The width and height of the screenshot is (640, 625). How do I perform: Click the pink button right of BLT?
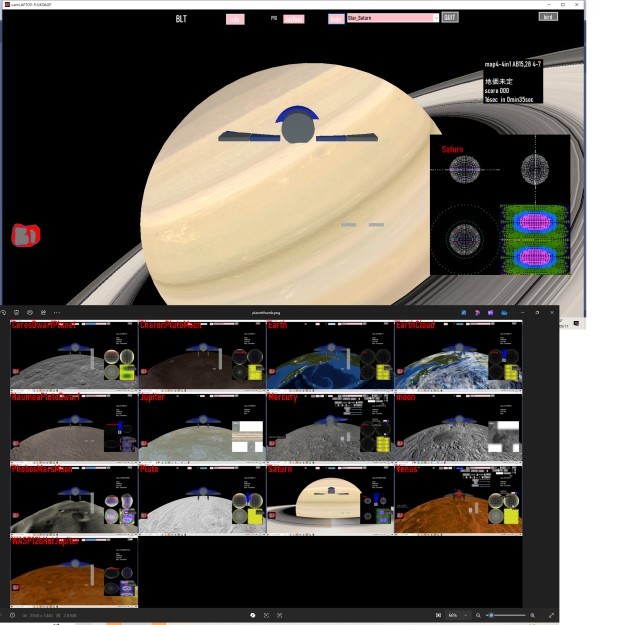tap(235, 19)
